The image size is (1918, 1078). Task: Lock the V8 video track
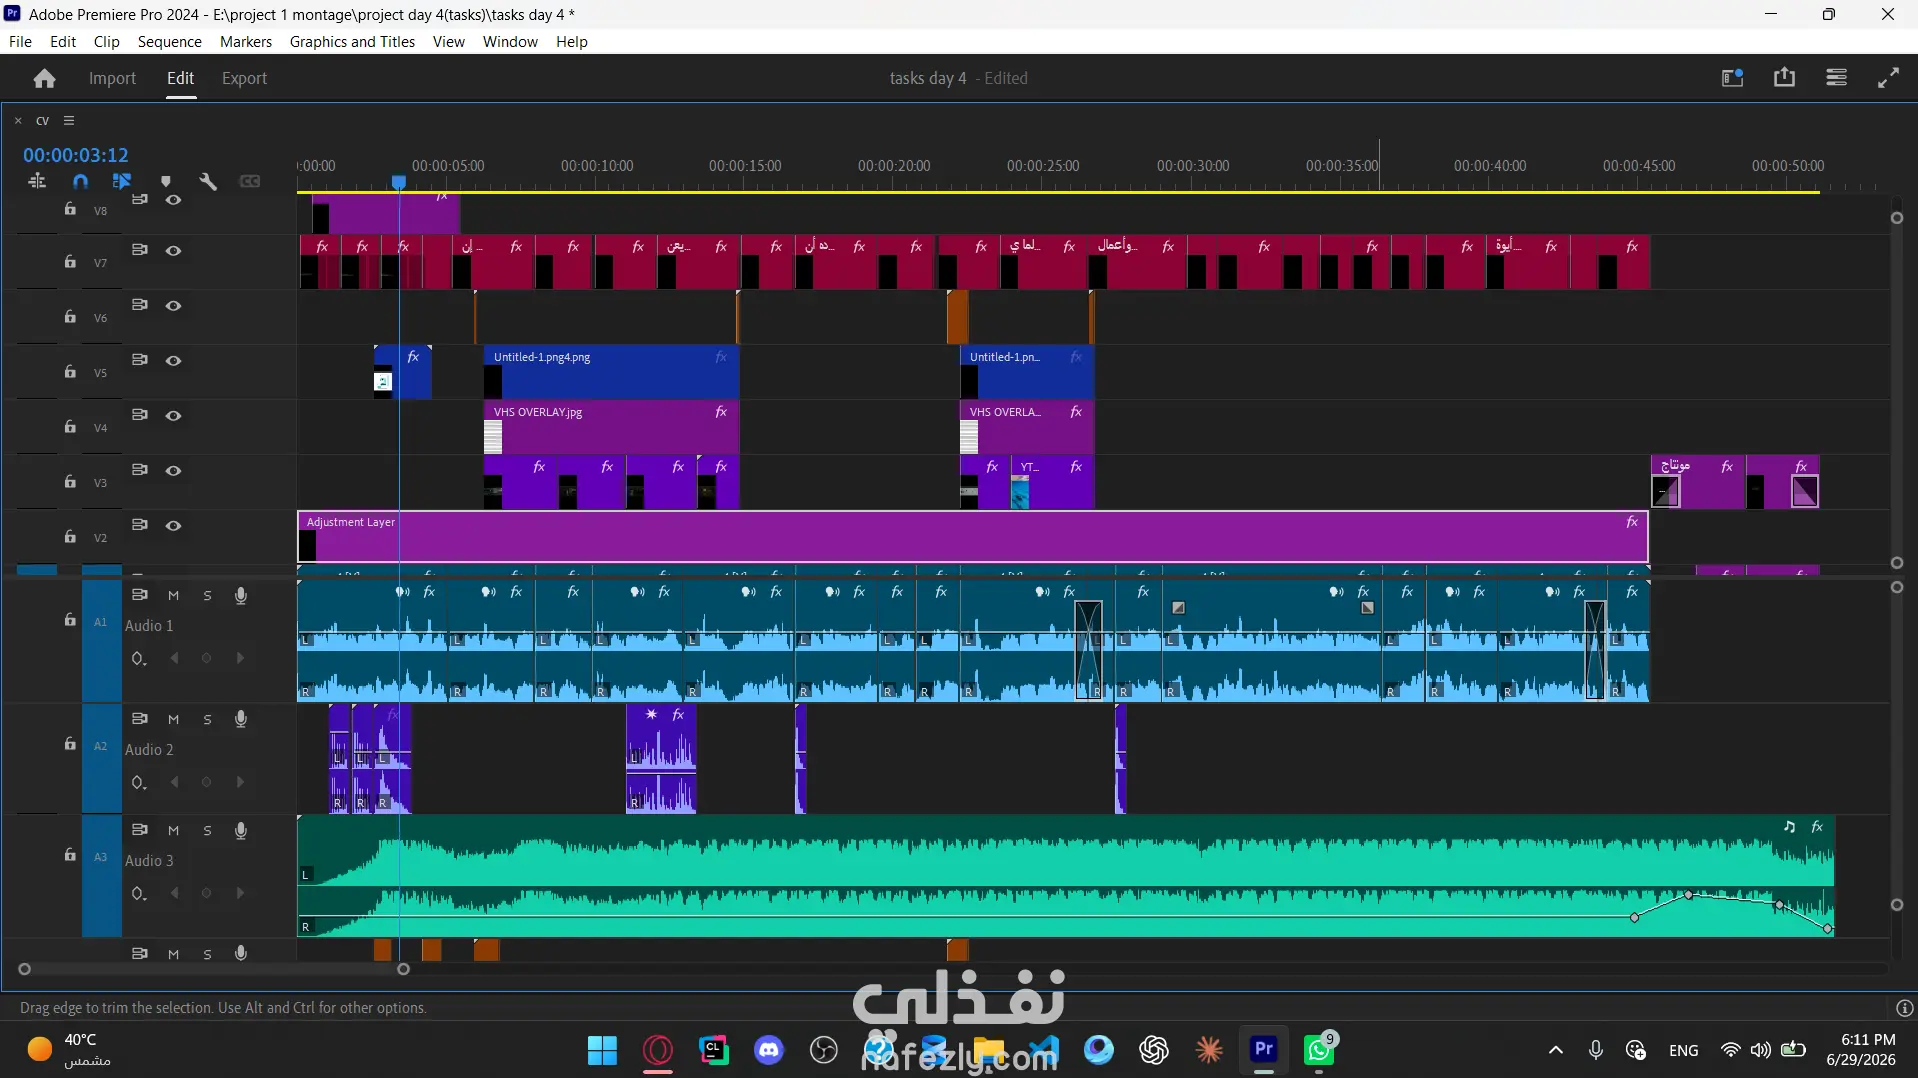(70, 209)
